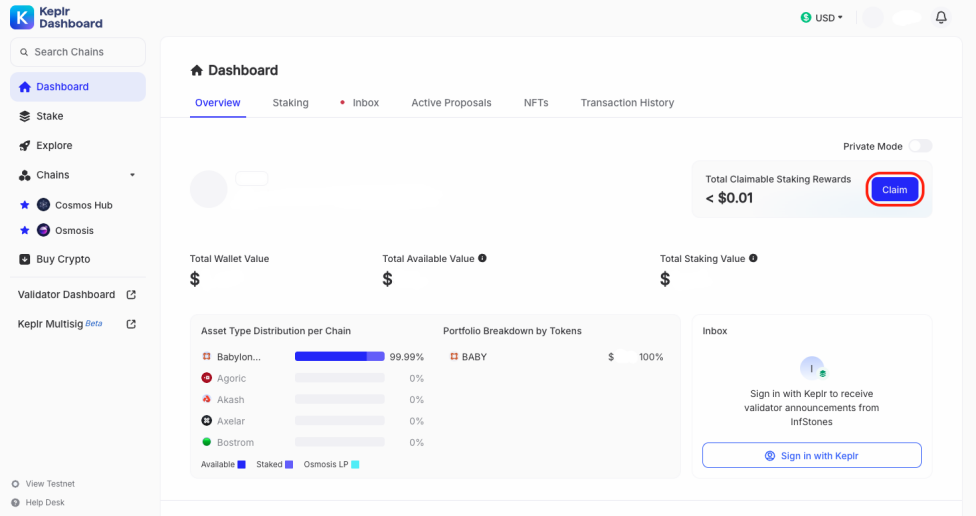Click the Search Chains input field
The image size is (976, 516).
pyautogui.click(x=78, y=52)
